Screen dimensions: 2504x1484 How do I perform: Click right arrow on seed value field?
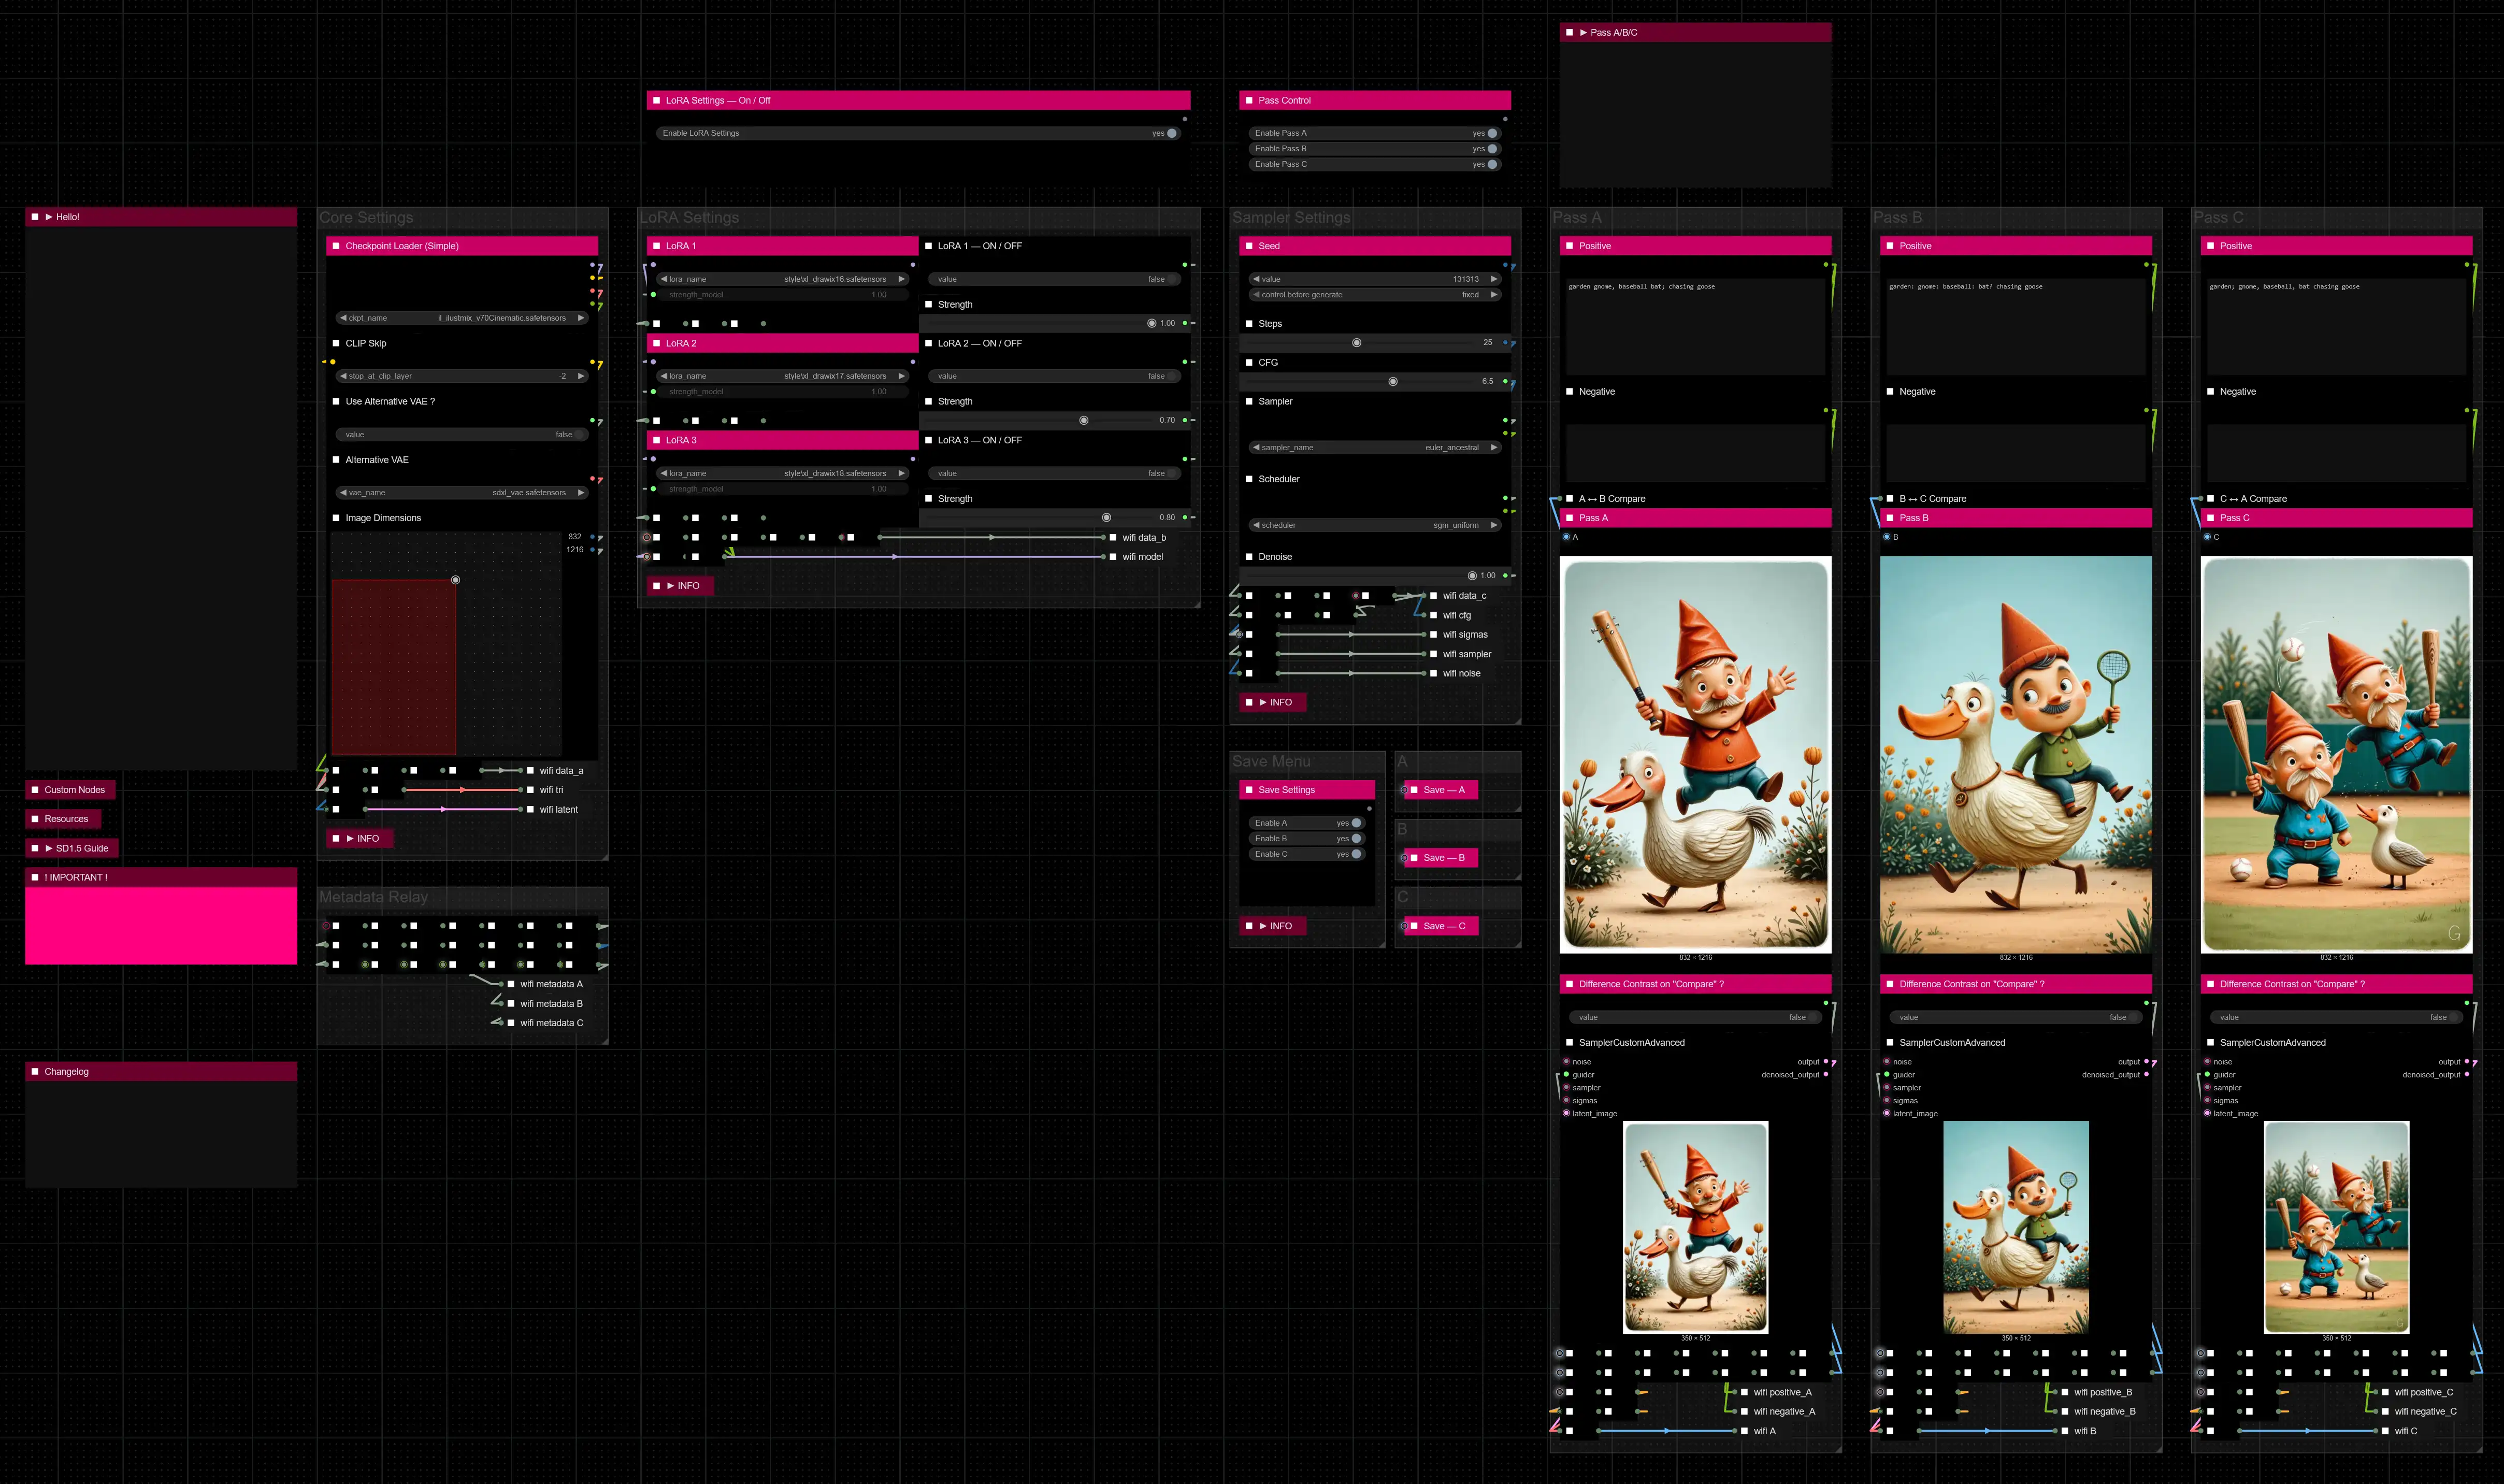[x=1494, y=279]
